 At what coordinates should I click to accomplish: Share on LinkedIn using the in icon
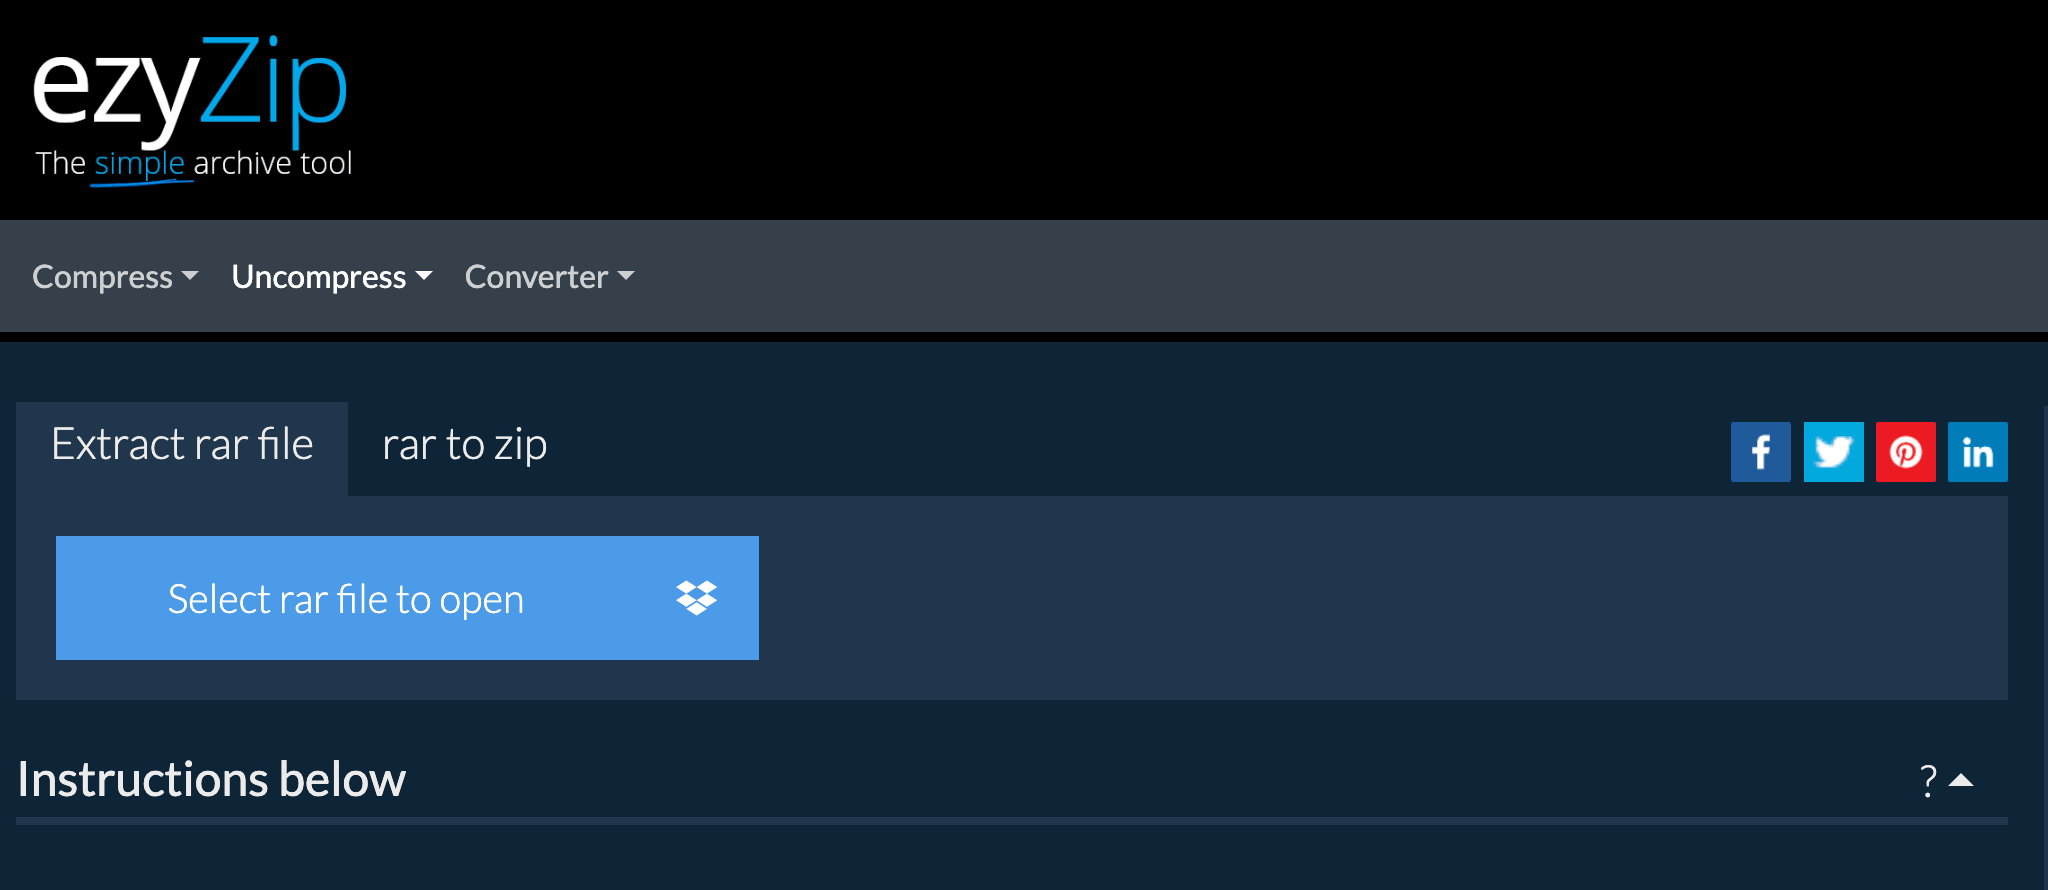point(1977,452)
